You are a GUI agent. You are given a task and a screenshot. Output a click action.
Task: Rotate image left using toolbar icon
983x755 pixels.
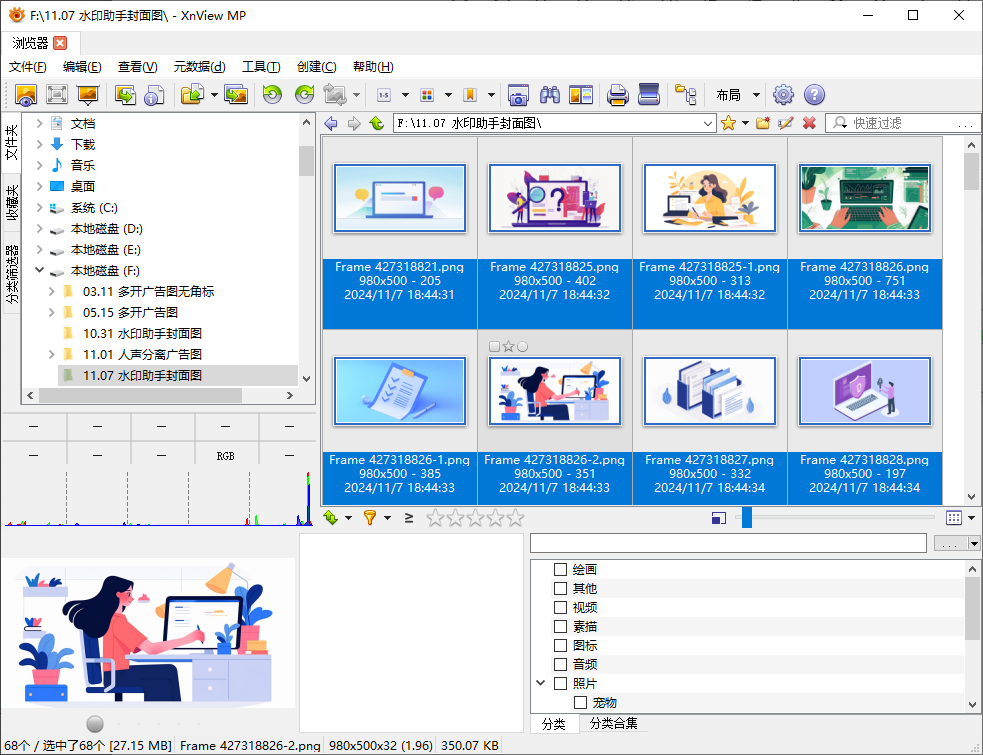(272, 95)
